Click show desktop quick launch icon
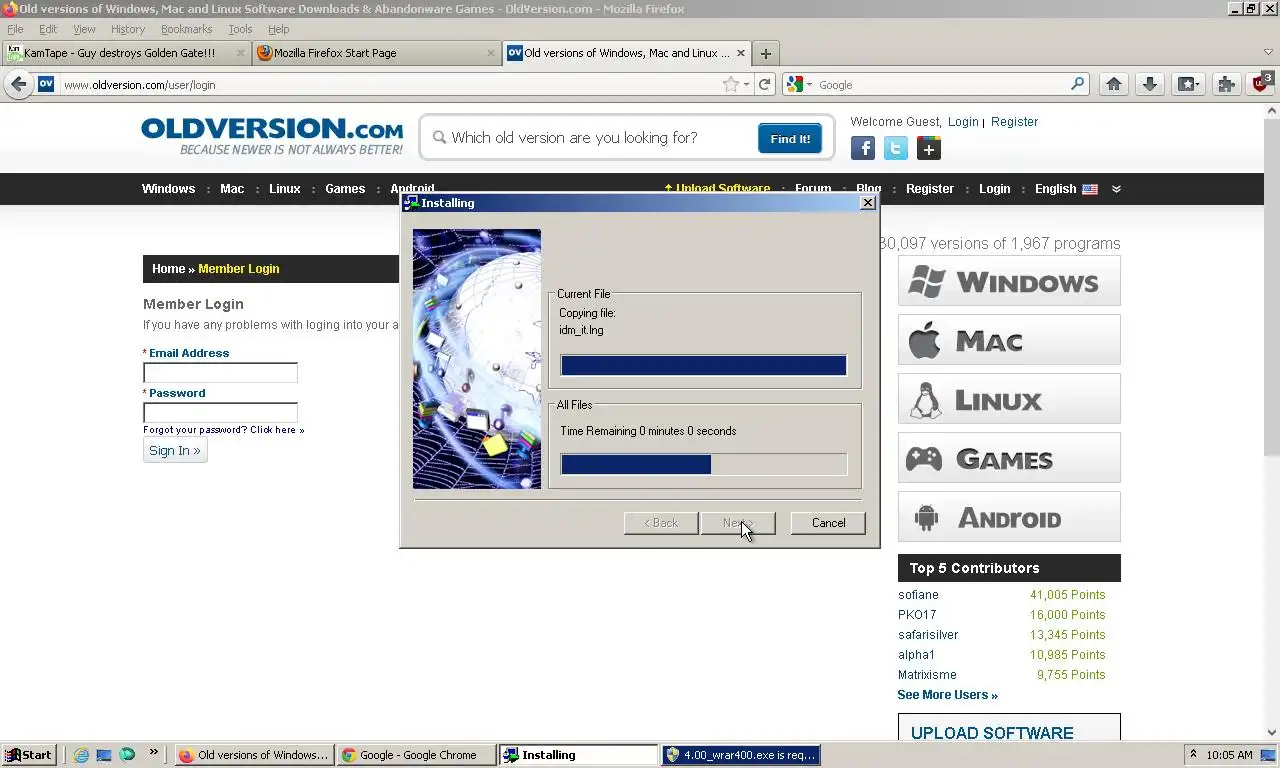The image size is (1280, 768). point(104,755)
